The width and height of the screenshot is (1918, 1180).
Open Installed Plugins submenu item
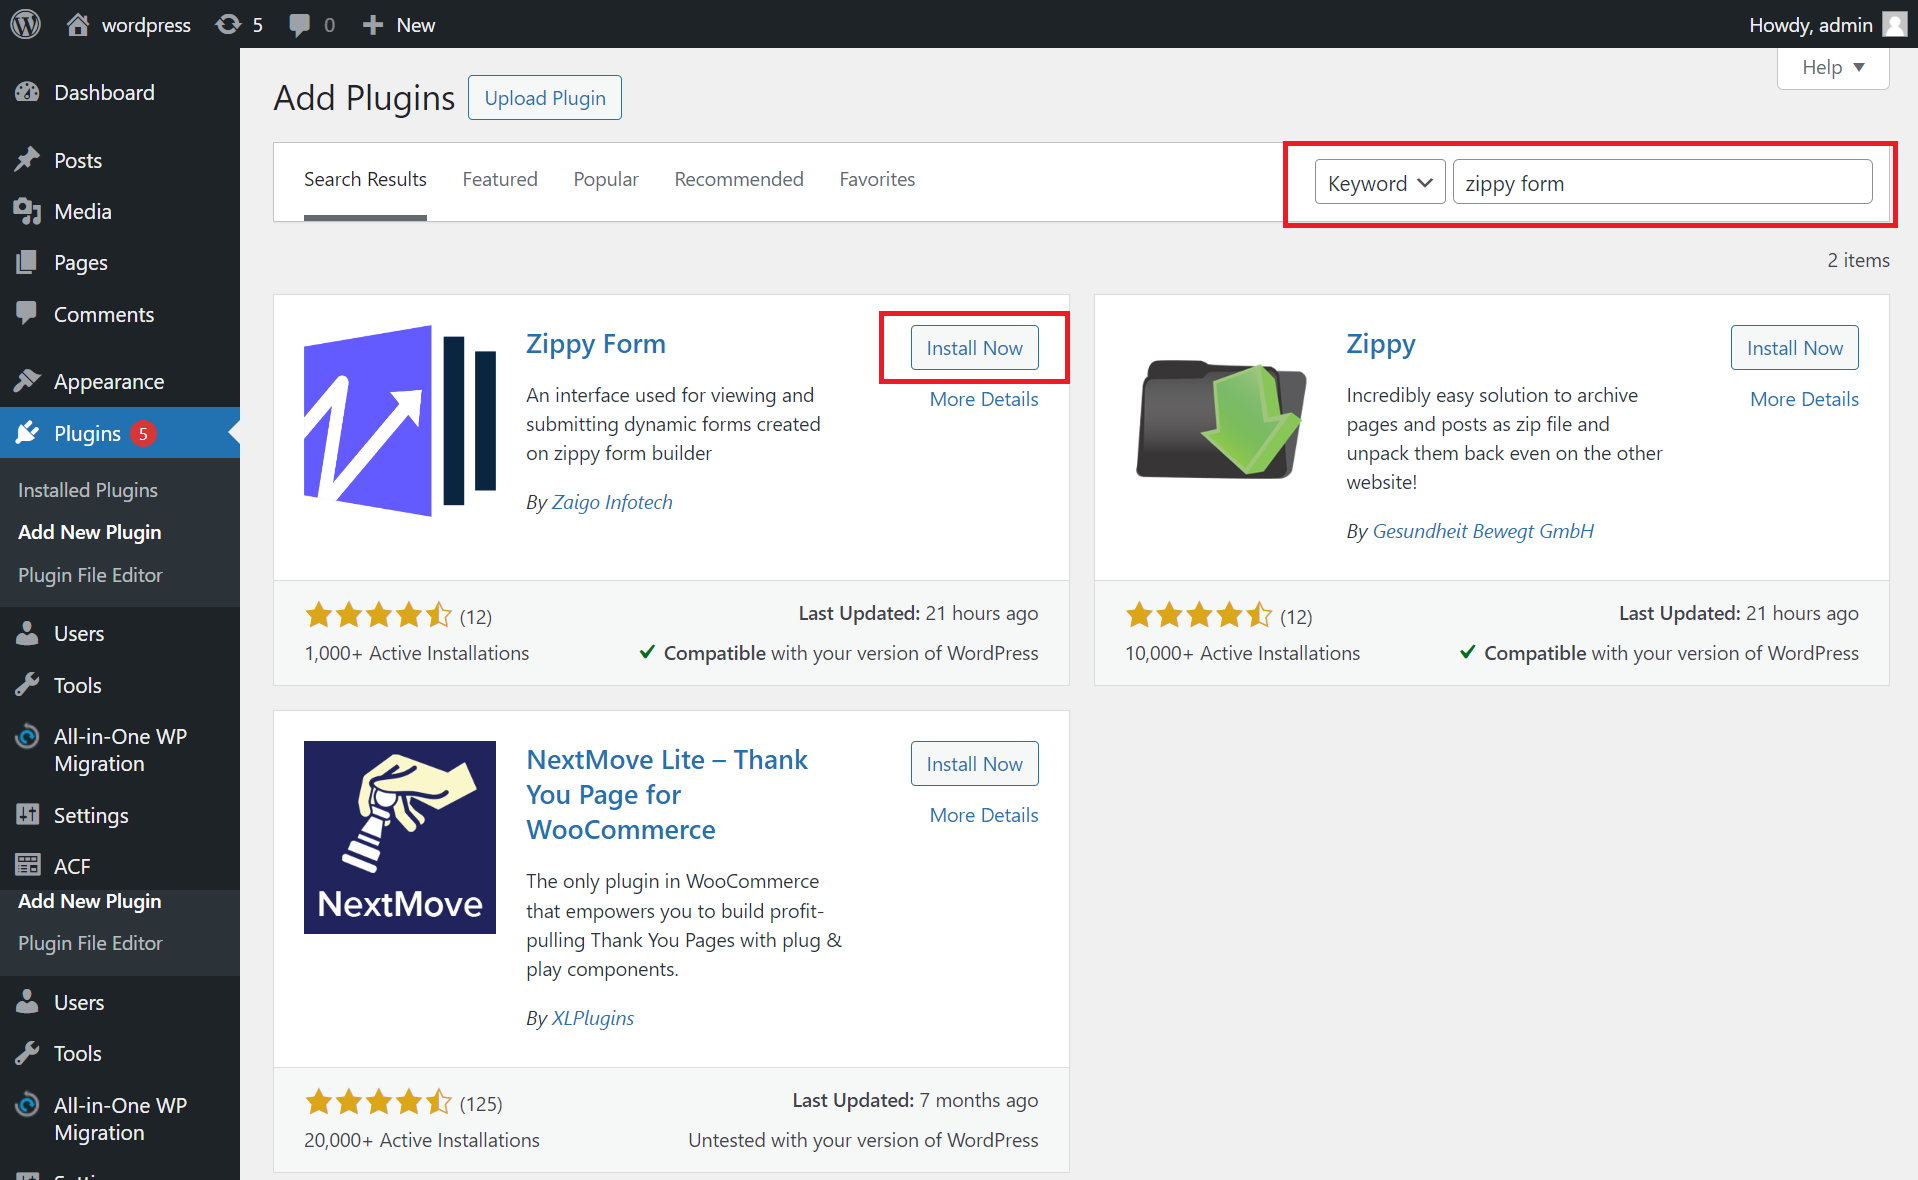click(88, 490)
